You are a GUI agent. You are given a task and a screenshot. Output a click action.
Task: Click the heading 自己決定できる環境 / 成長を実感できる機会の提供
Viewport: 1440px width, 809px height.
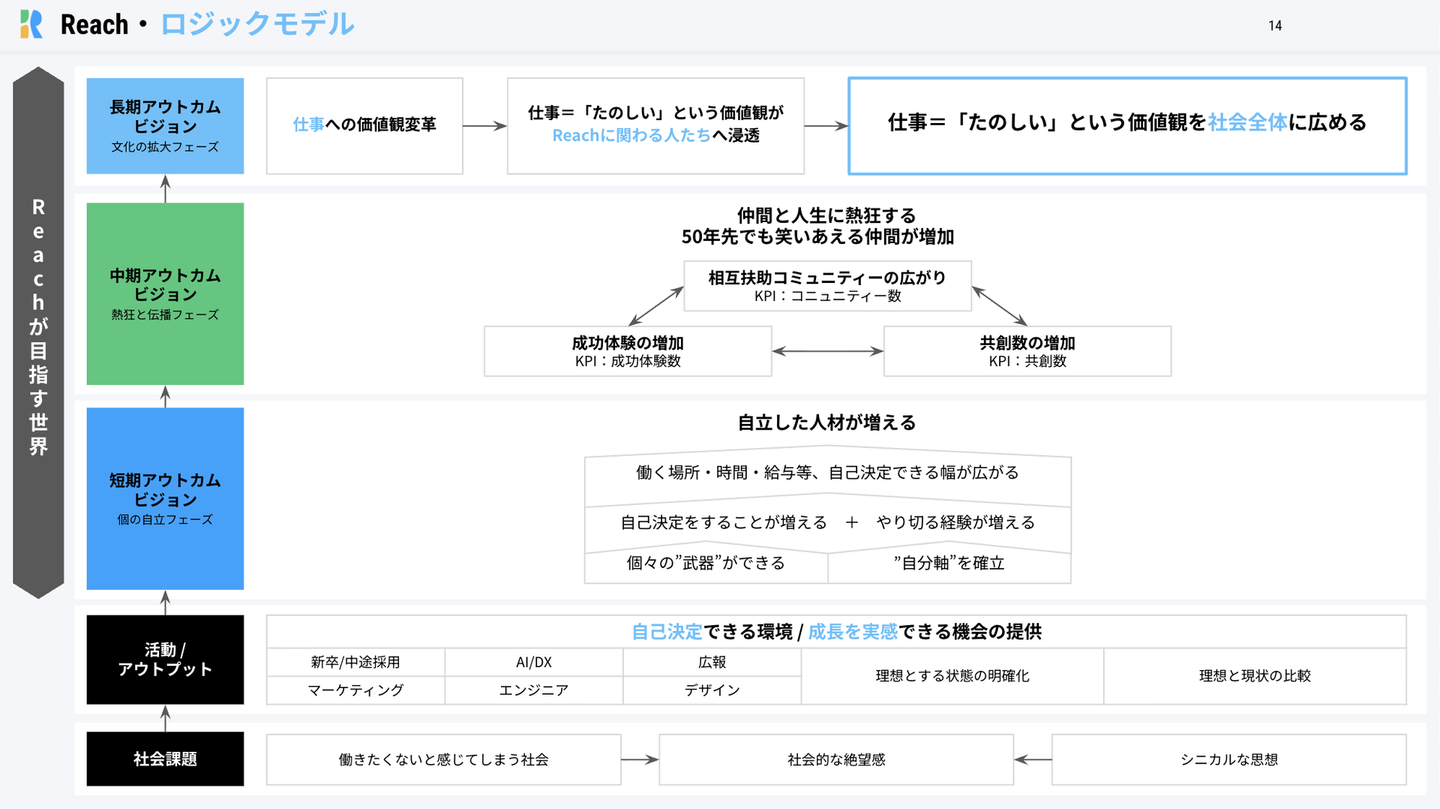coord(836,632)
